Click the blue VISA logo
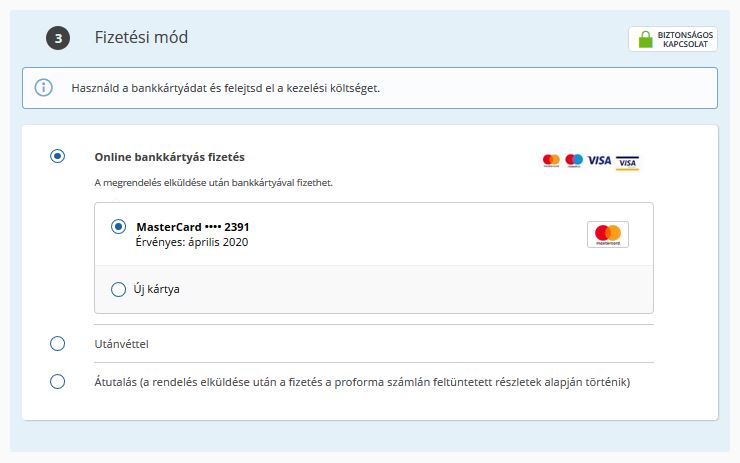740x463 pixels. (x=599, y=160)
